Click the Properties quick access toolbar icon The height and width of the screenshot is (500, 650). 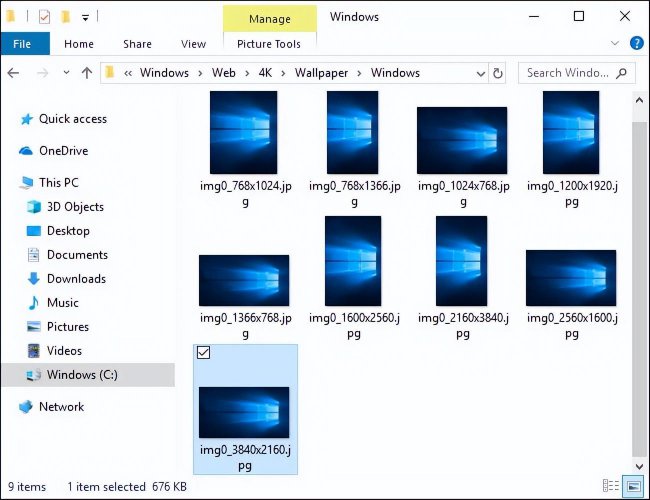[44, 17]
